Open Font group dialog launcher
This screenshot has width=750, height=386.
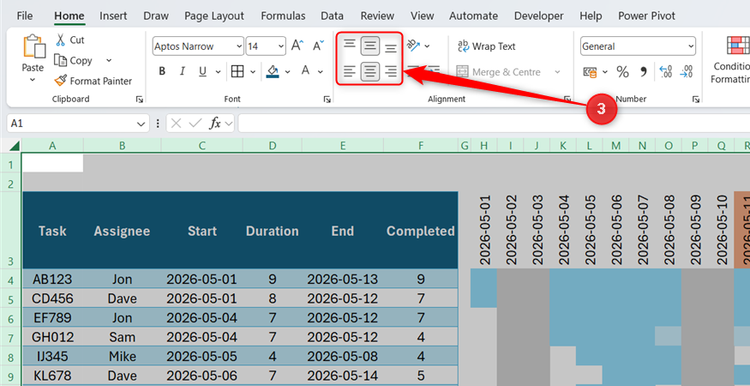[x=327, y=99]
